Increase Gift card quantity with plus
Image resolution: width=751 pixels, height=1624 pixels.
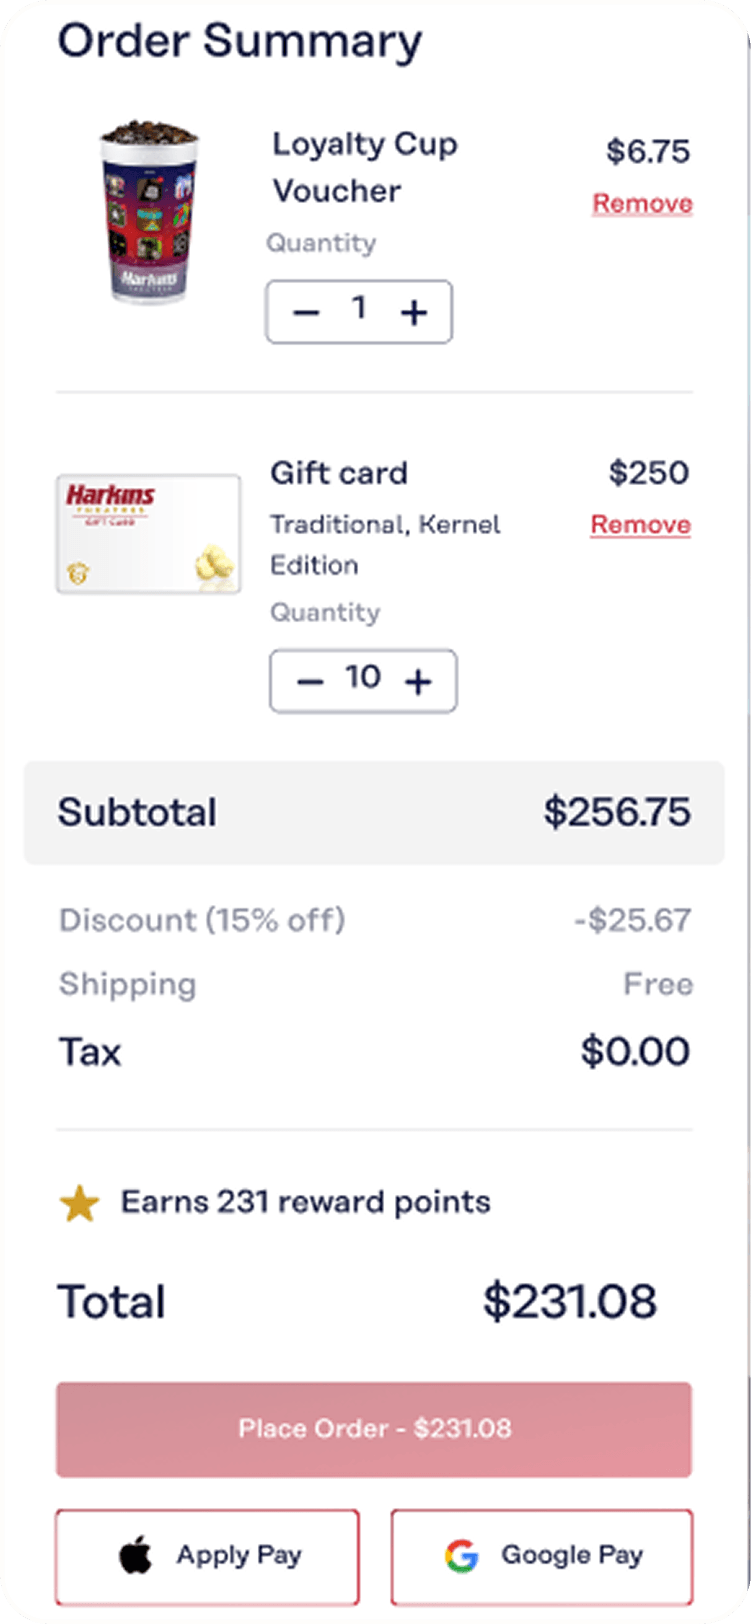418,682
